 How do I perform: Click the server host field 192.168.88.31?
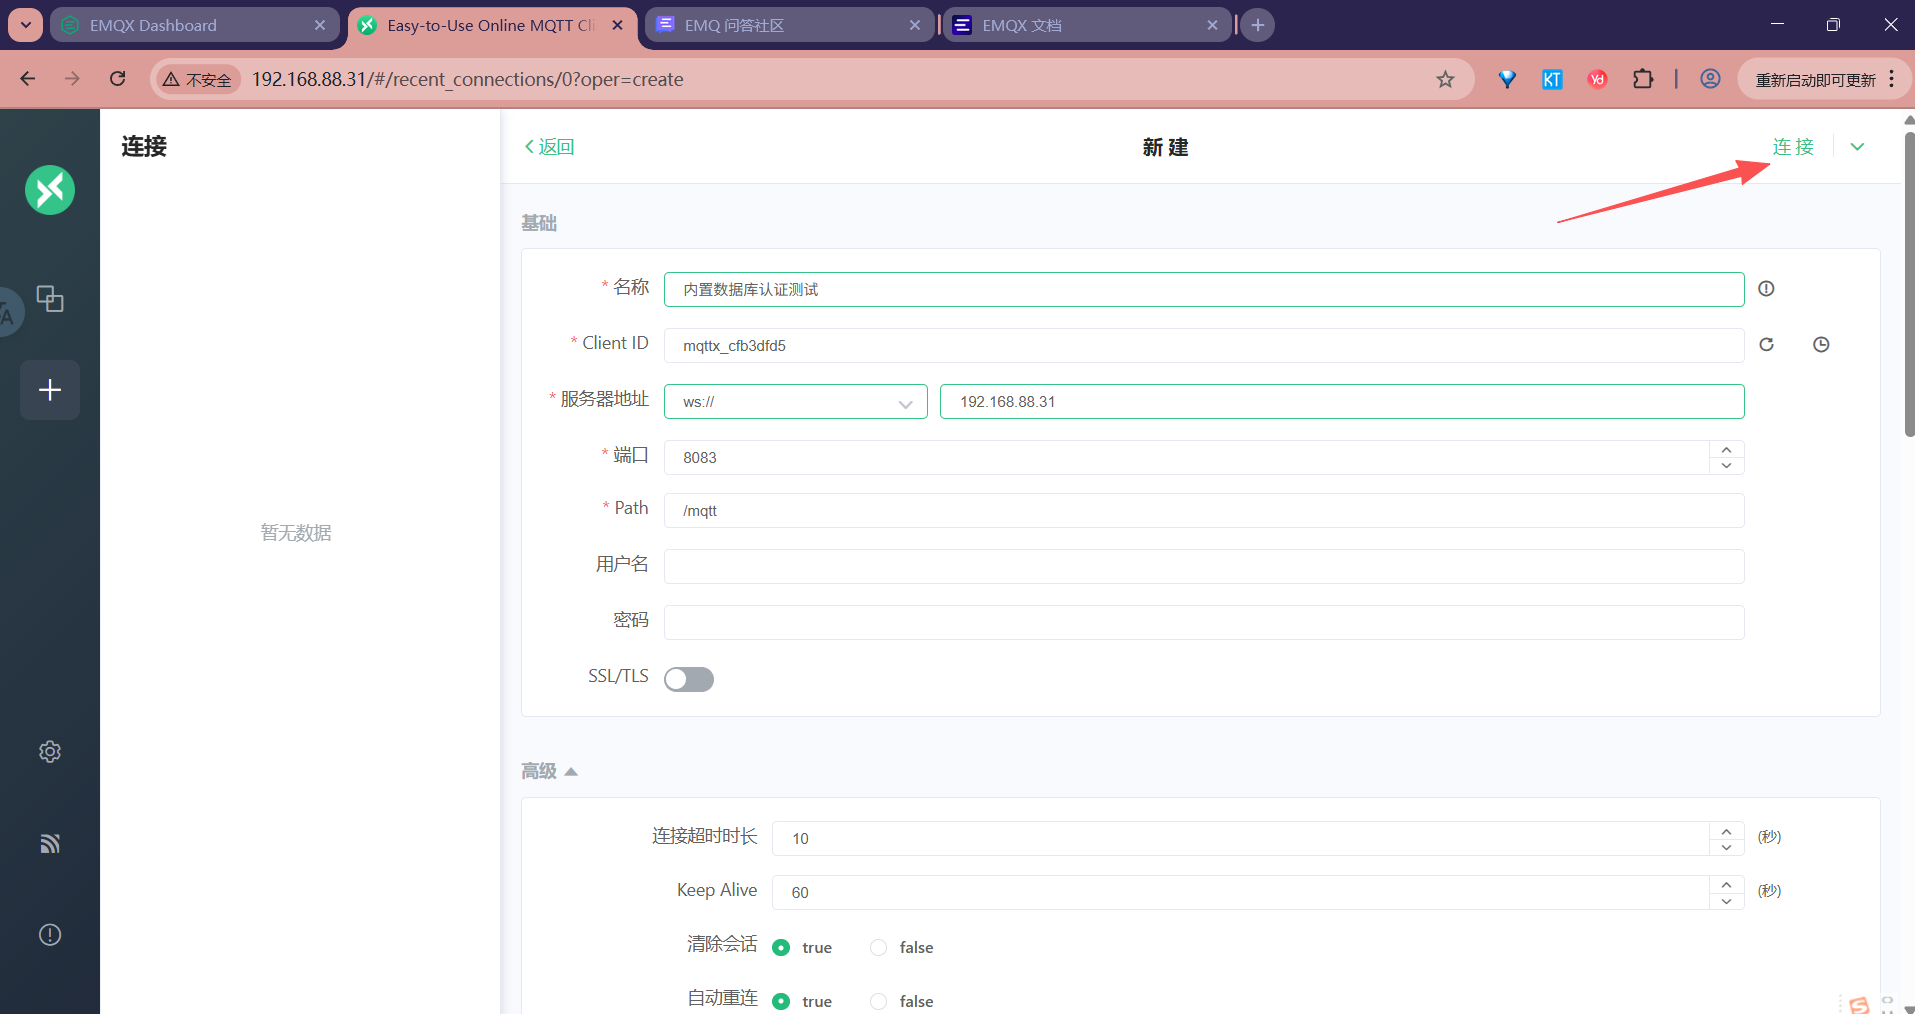coord(1342,402)
